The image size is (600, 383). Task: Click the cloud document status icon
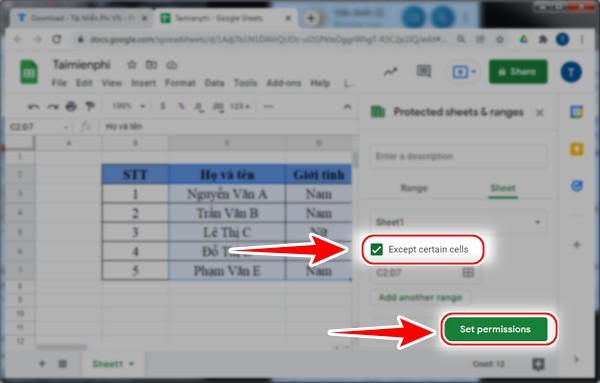[171, 65]
